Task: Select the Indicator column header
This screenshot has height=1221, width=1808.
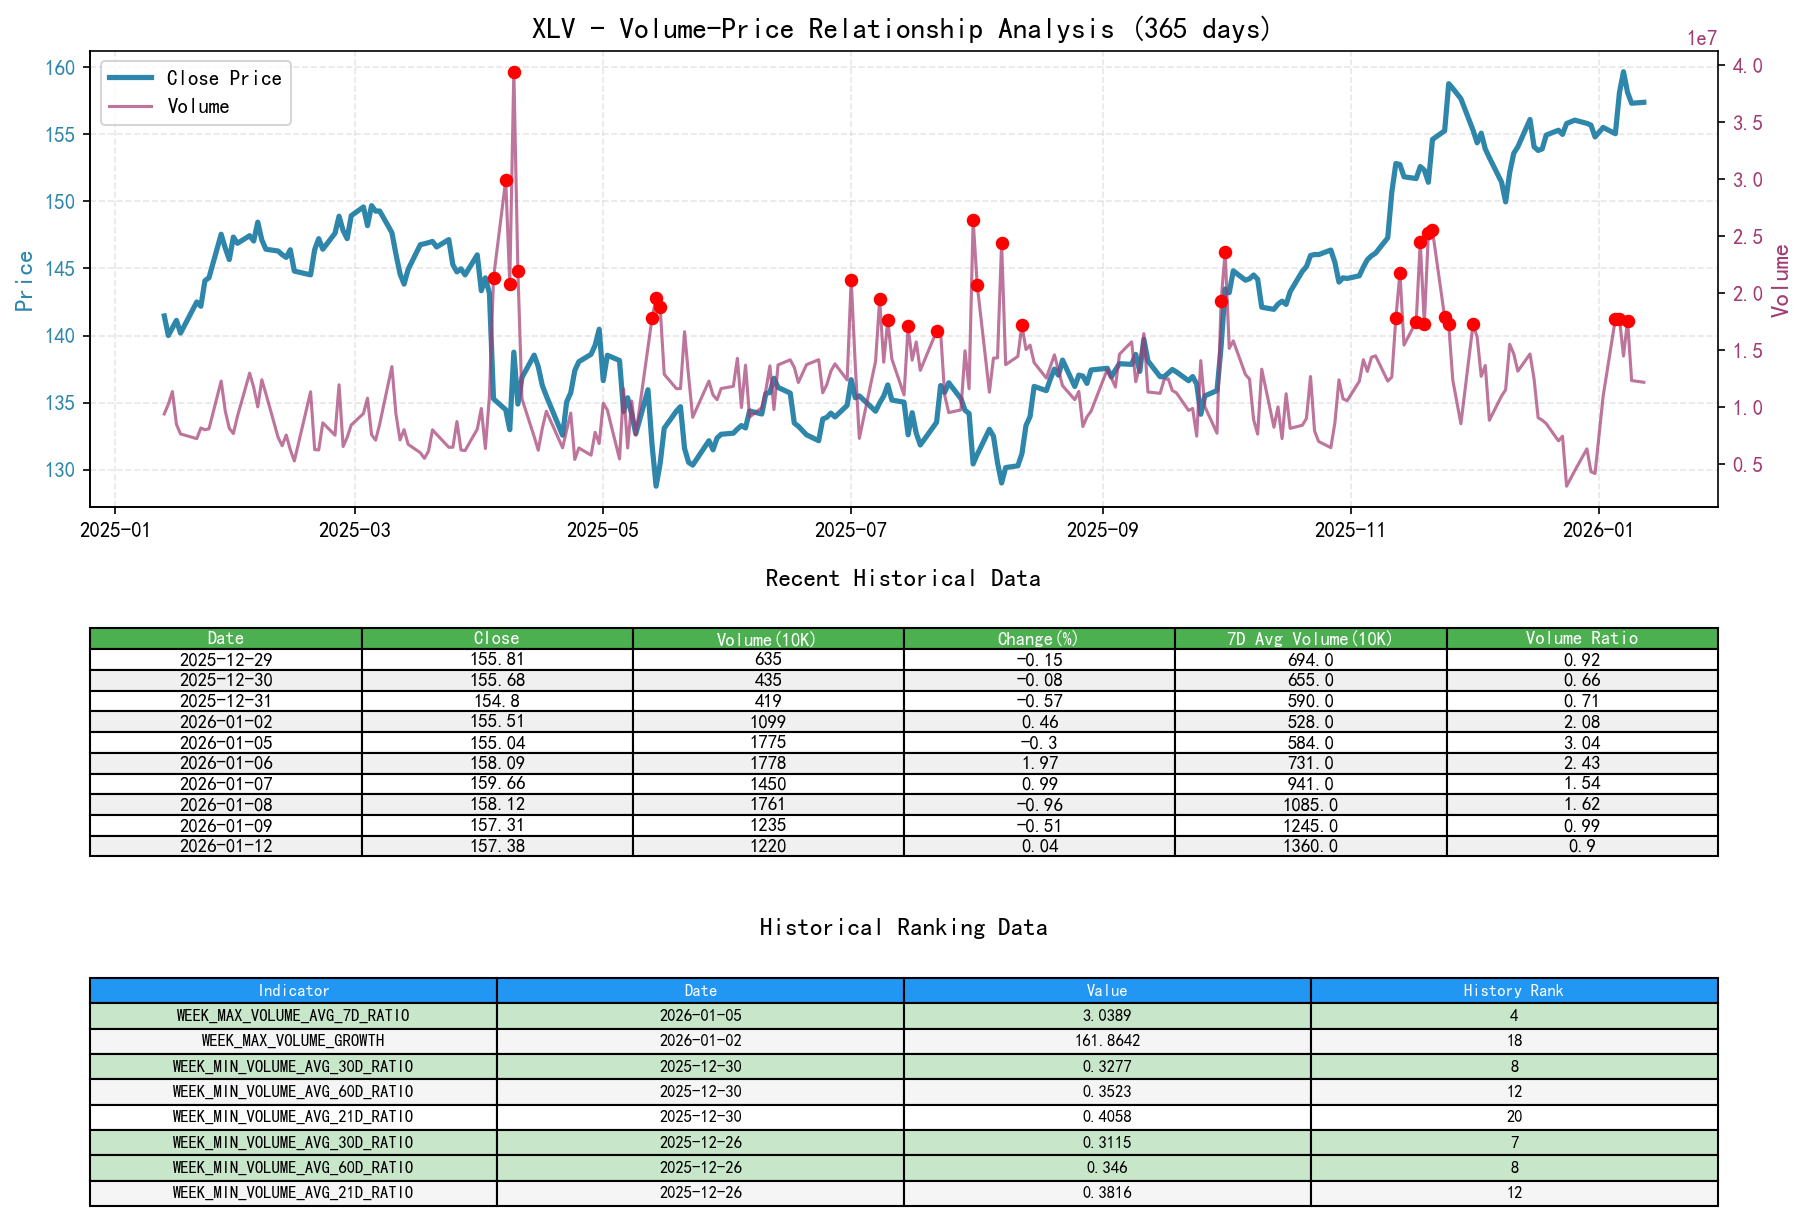Action: (292, 990)
